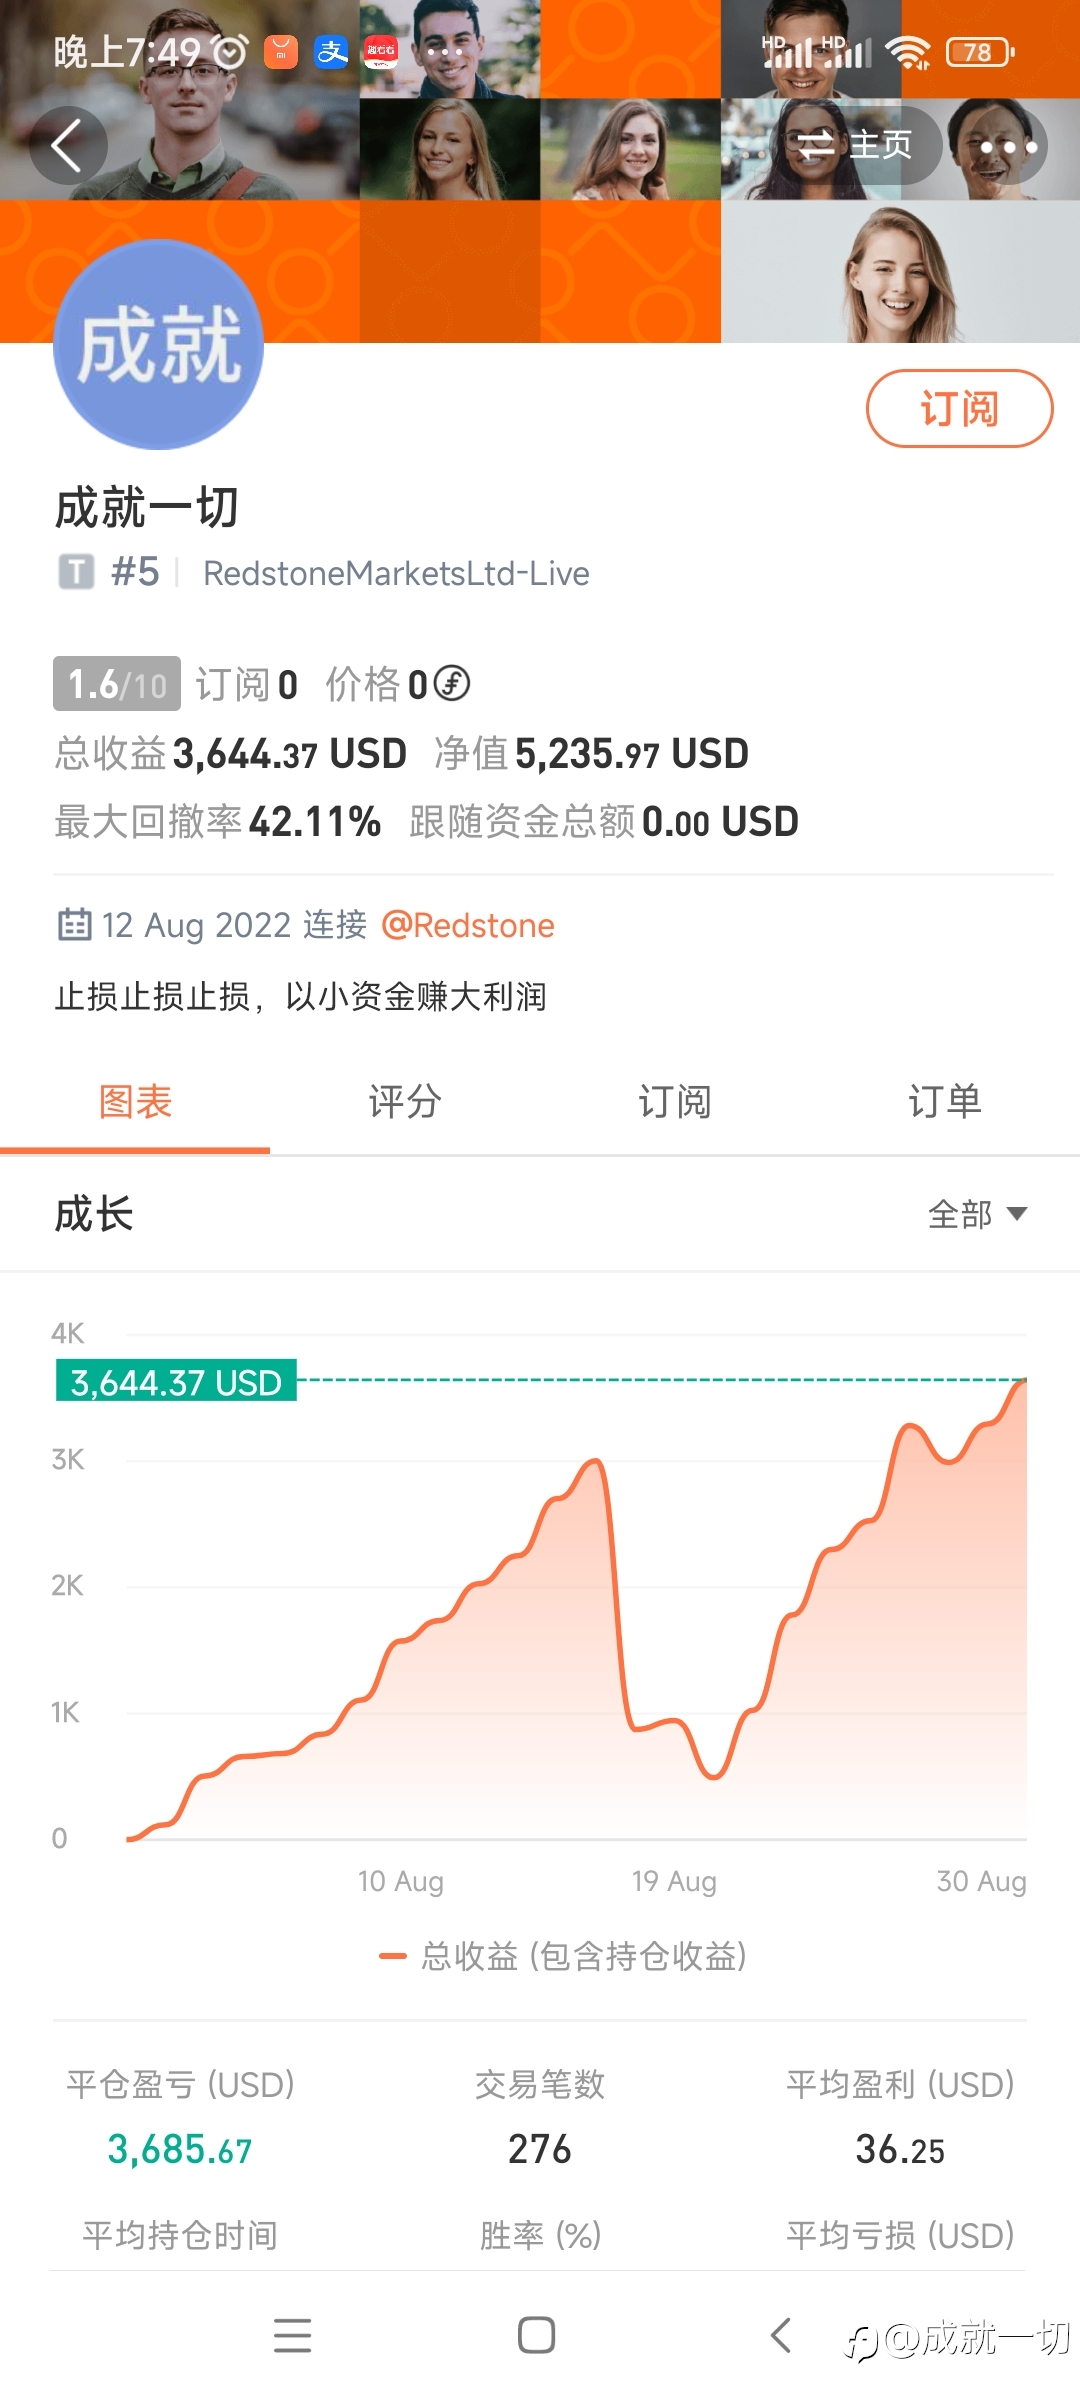Open the @Redstone broker link
The image size is (1080, 2400).
tap(468, 926)
